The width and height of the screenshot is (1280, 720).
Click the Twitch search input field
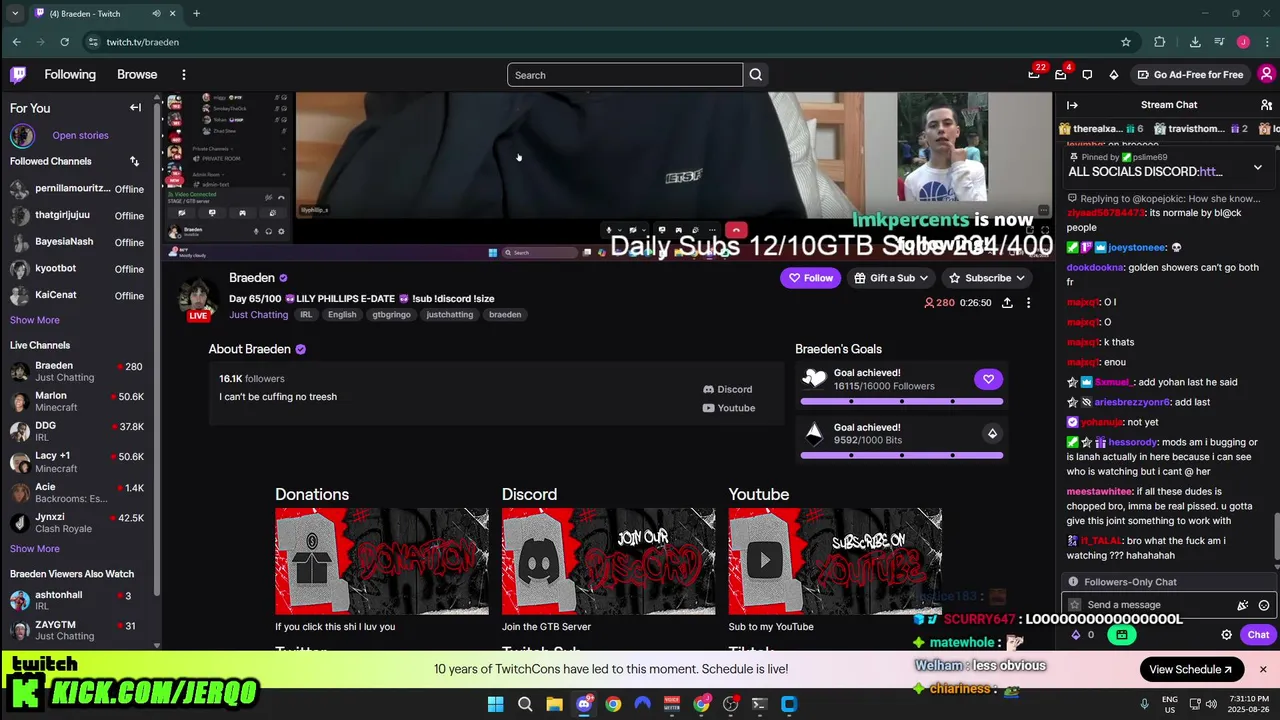[x=625, y=75]
